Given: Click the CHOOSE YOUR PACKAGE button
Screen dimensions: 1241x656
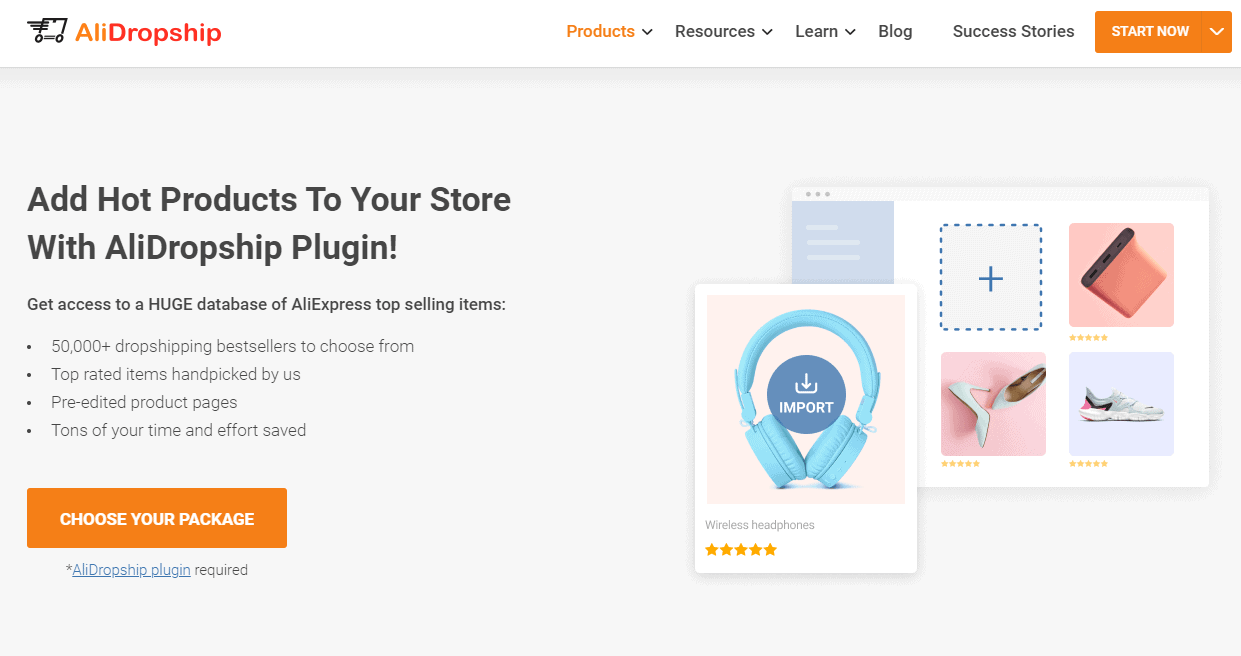Looking at the screenshot, I should pyautogui.click(x=157, y=518).
